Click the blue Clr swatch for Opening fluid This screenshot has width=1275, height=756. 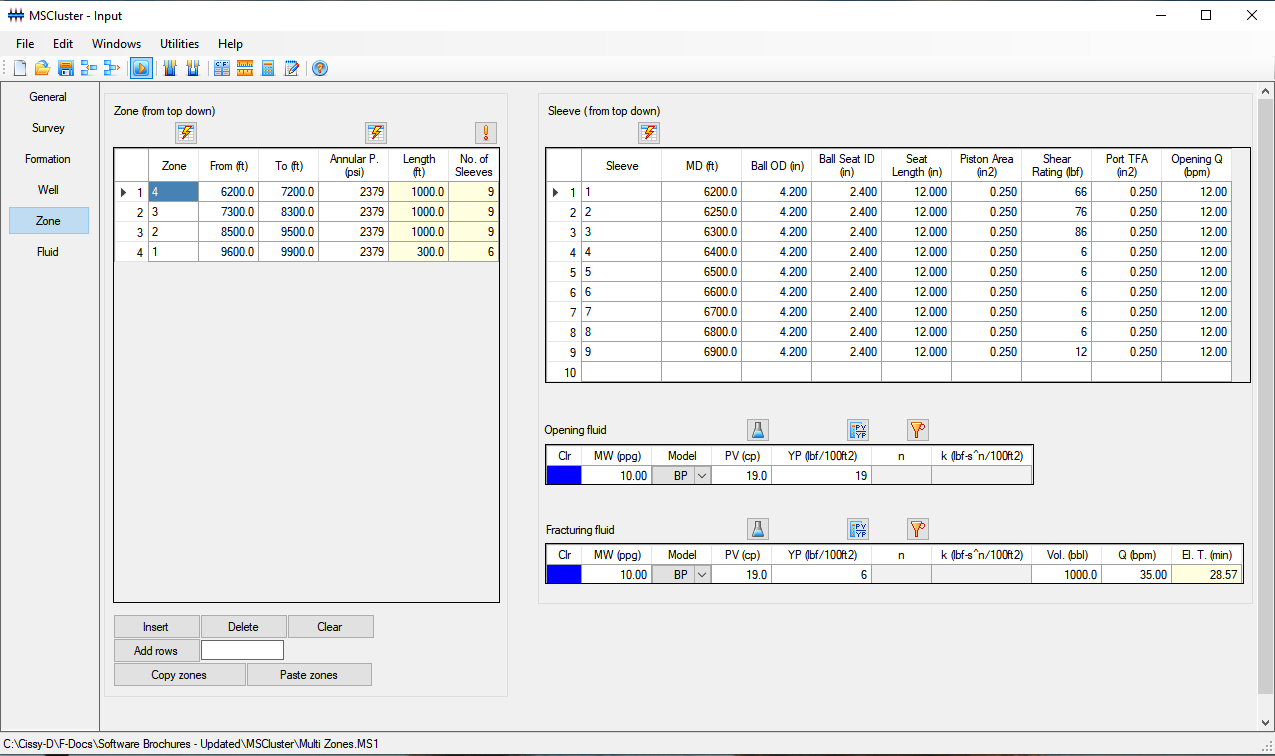point(563,476)
